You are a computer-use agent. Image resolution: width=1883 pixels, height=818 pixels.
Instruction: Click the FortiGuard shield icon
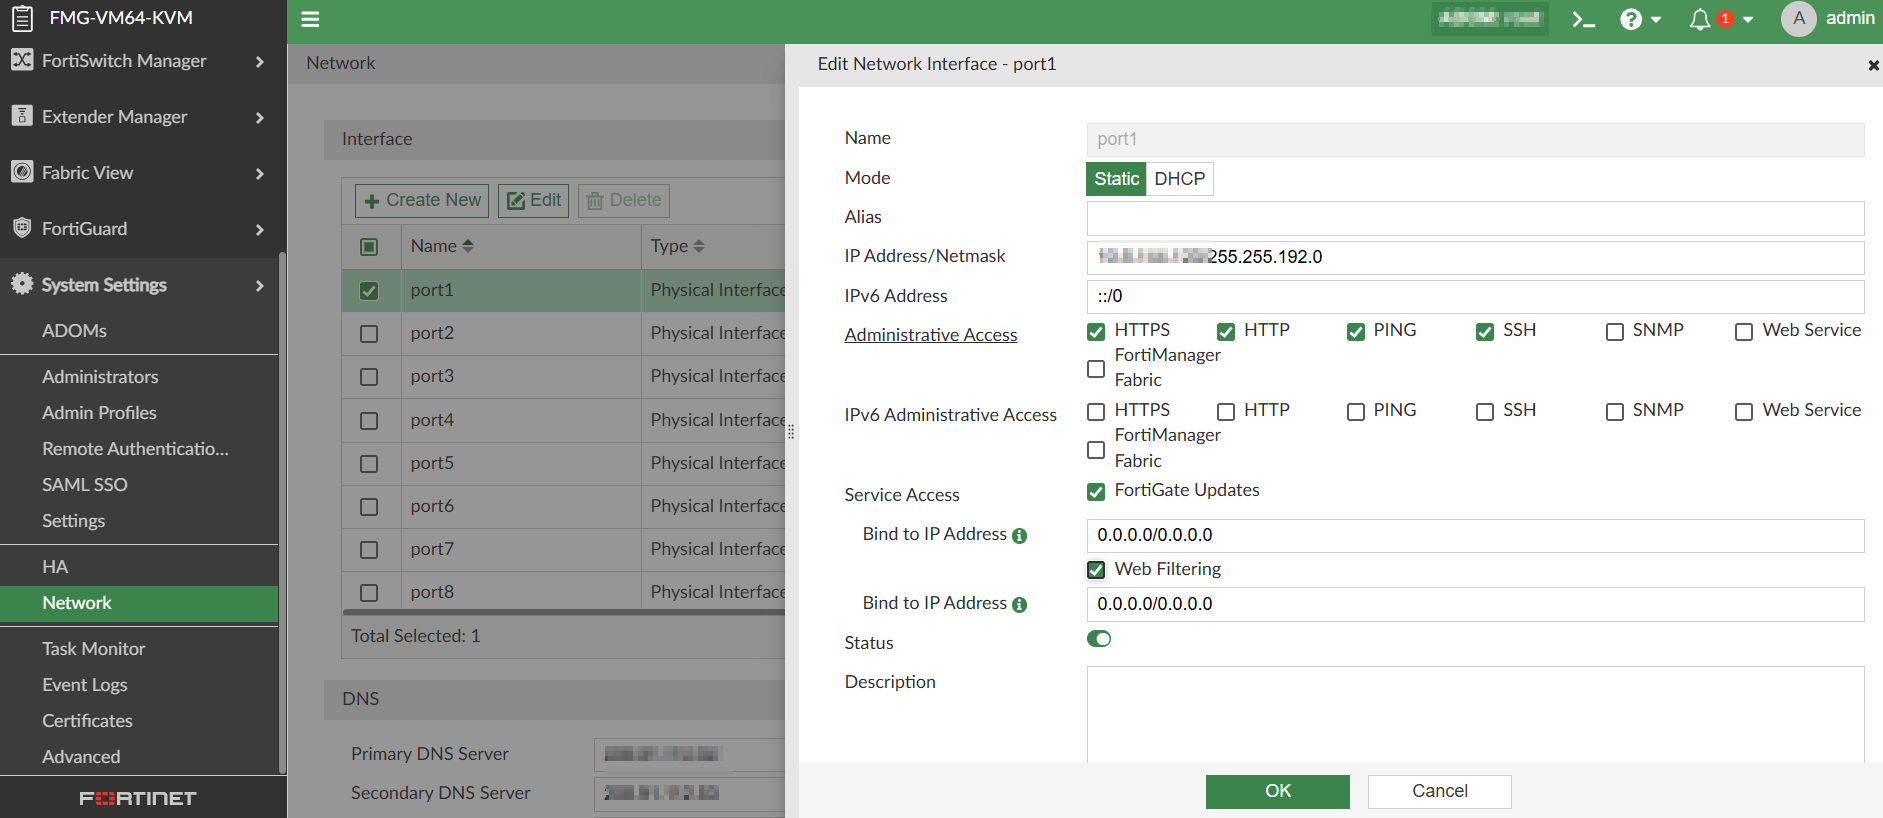point(22,228)
